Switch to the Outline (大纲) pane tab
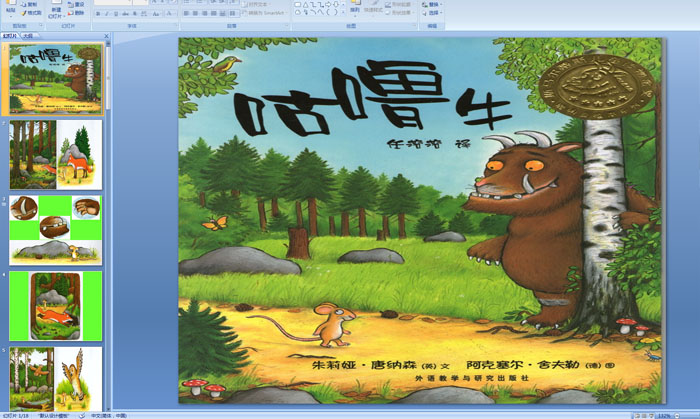The height and width of the screenshot is (419, 700). [29, 36]
